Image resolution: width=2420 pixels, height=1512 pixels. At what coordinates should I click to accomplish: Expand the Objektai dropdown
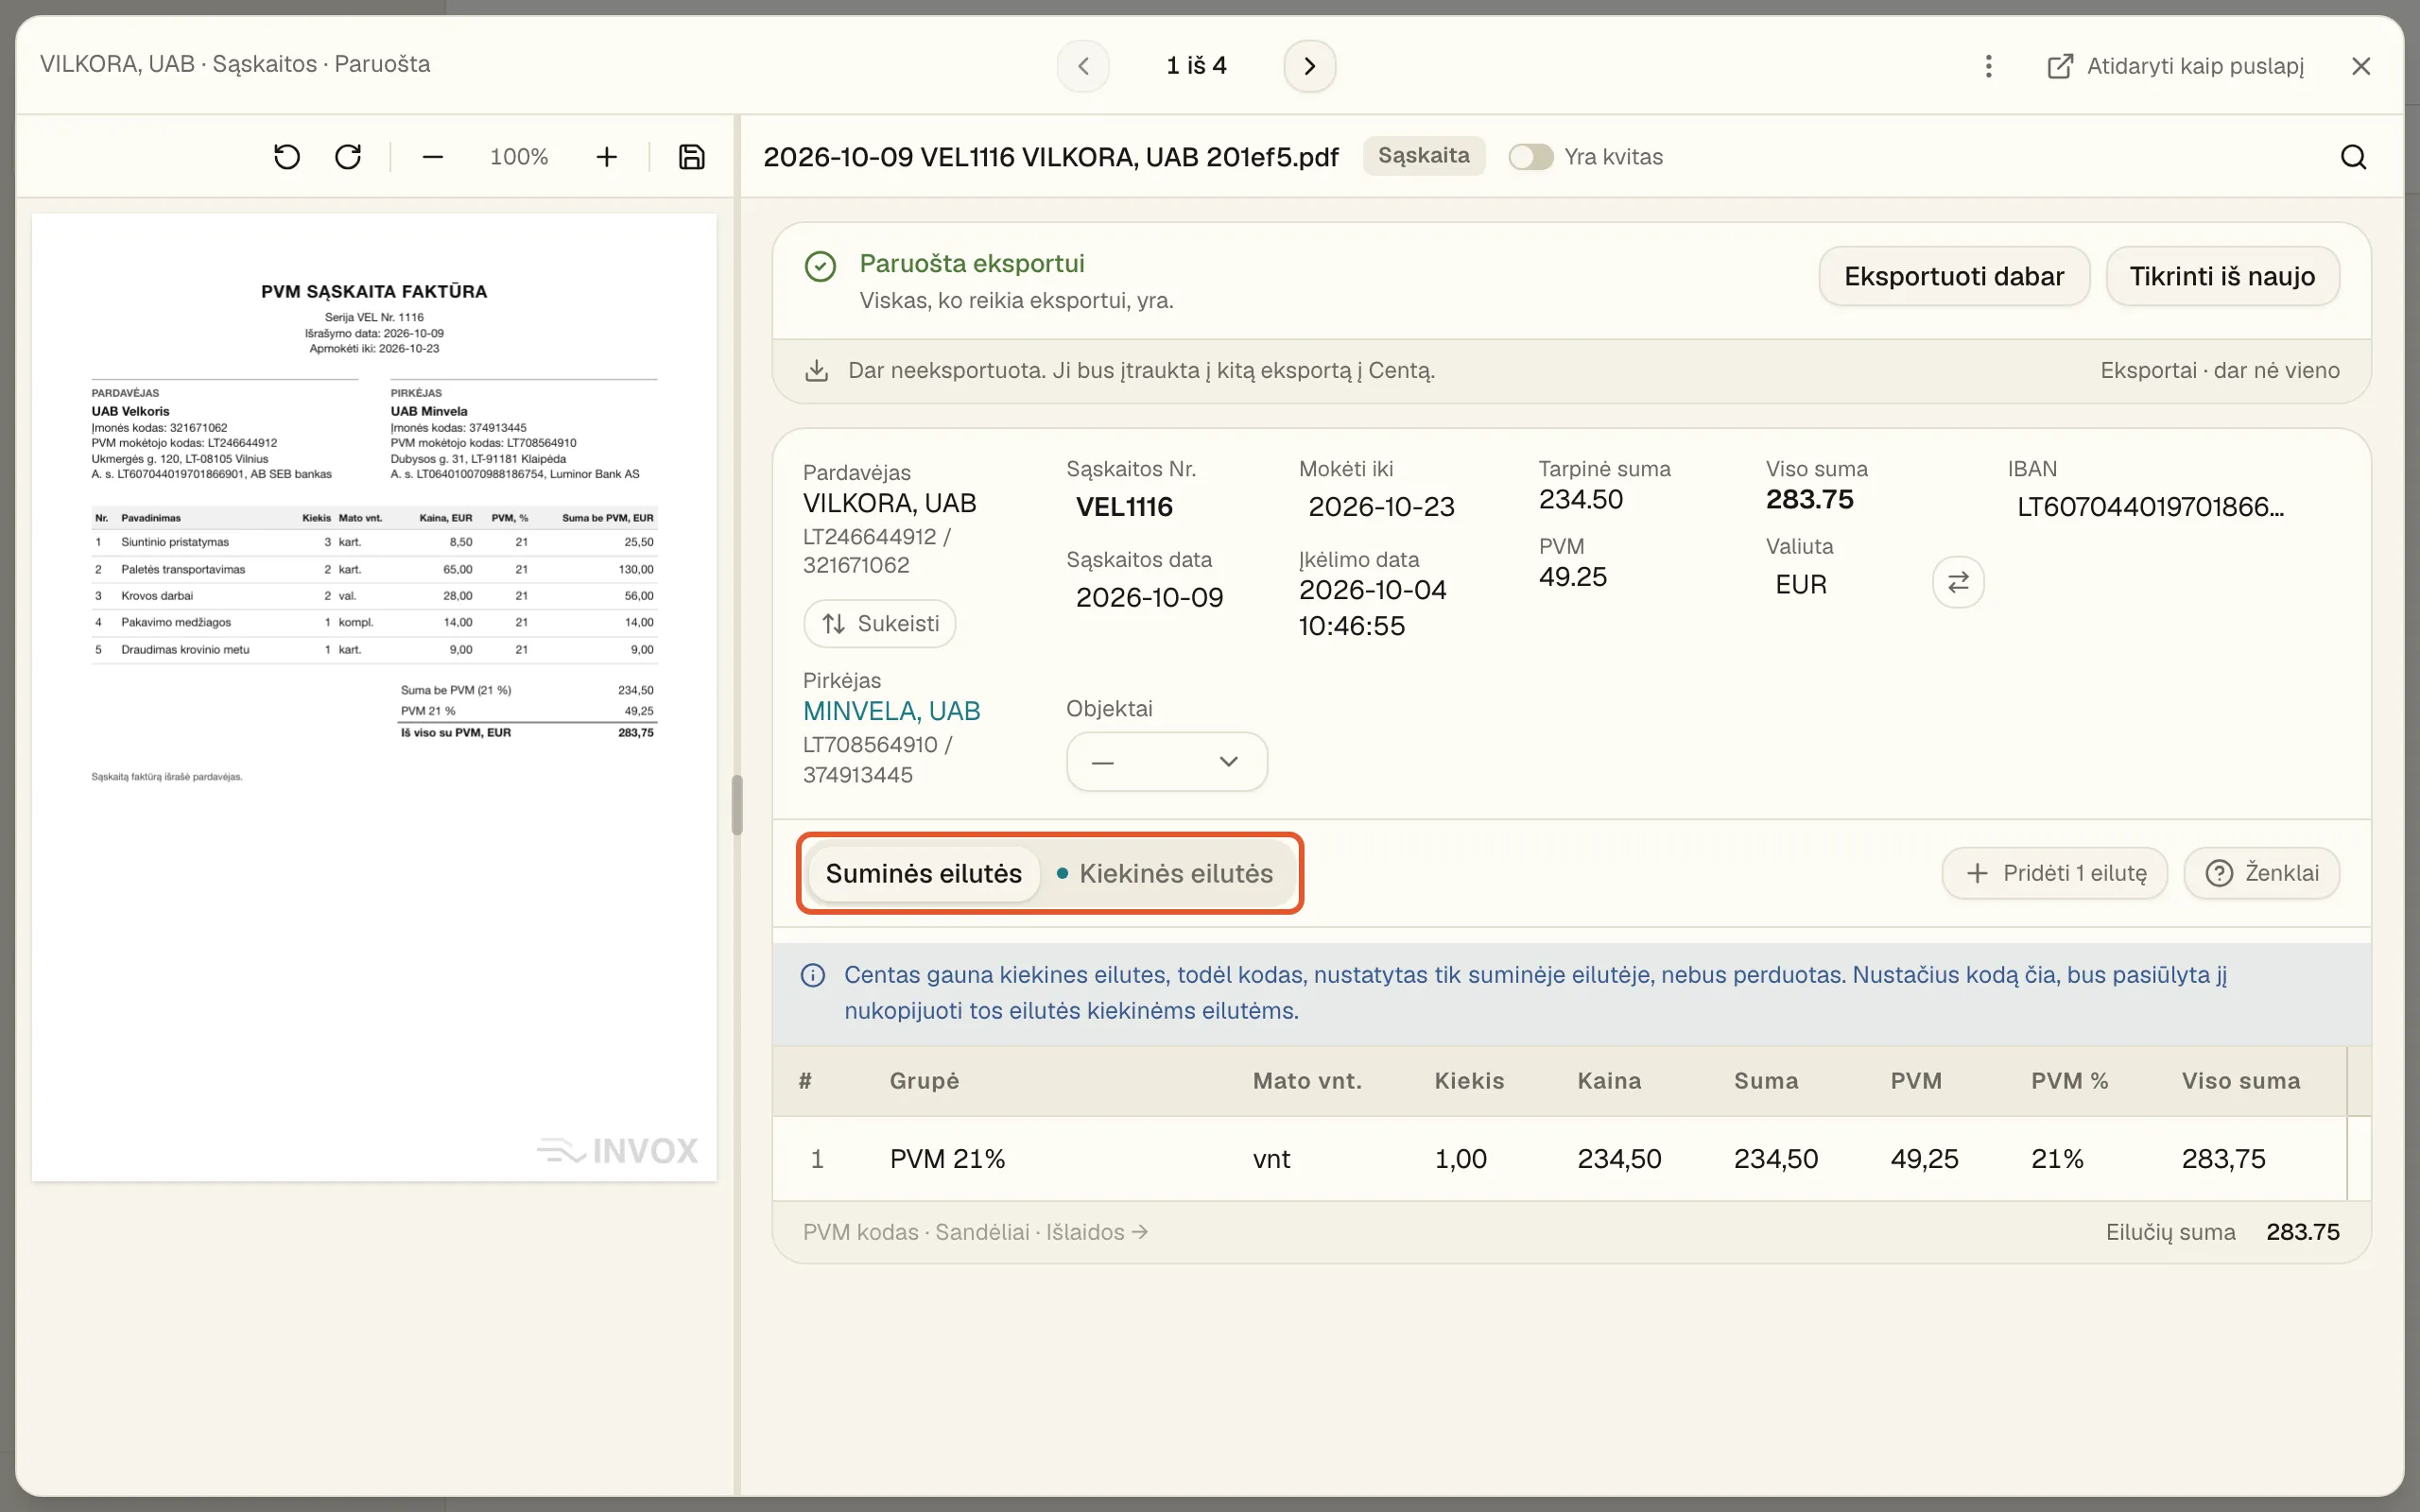tap(1167, 762)
